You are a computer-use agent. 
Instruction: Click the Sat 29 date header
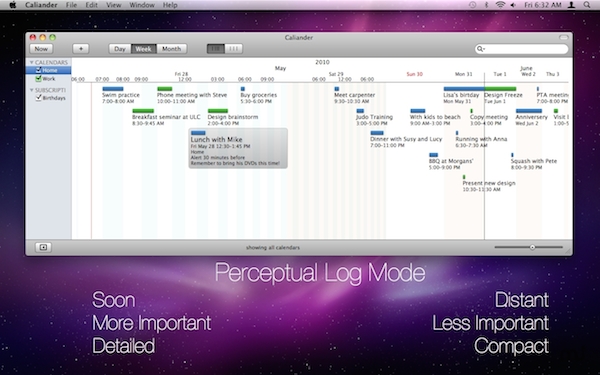pyautogui.click(x=336, y=74)
